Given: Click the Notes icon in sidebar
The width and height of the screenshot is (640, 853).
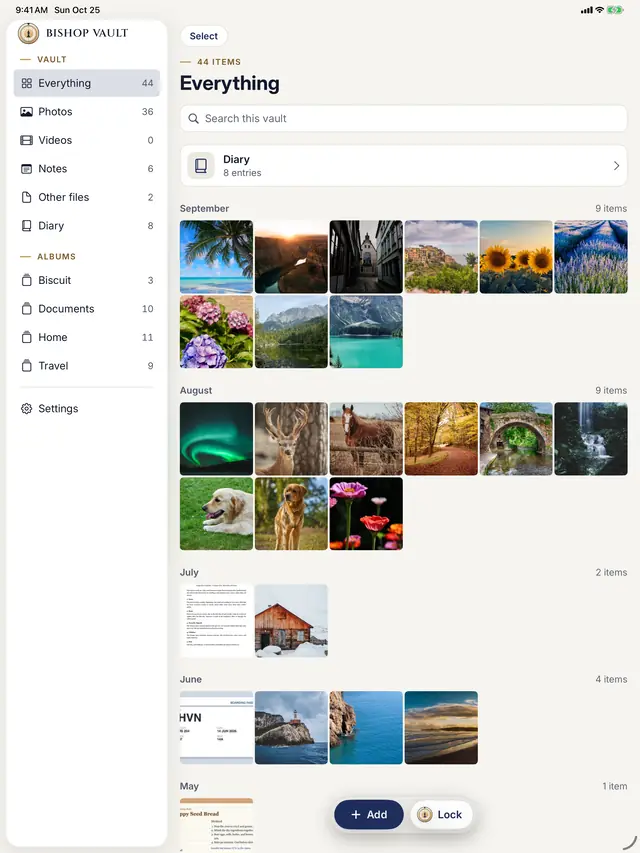Looking at the screenshot, I should pos(26,169).
